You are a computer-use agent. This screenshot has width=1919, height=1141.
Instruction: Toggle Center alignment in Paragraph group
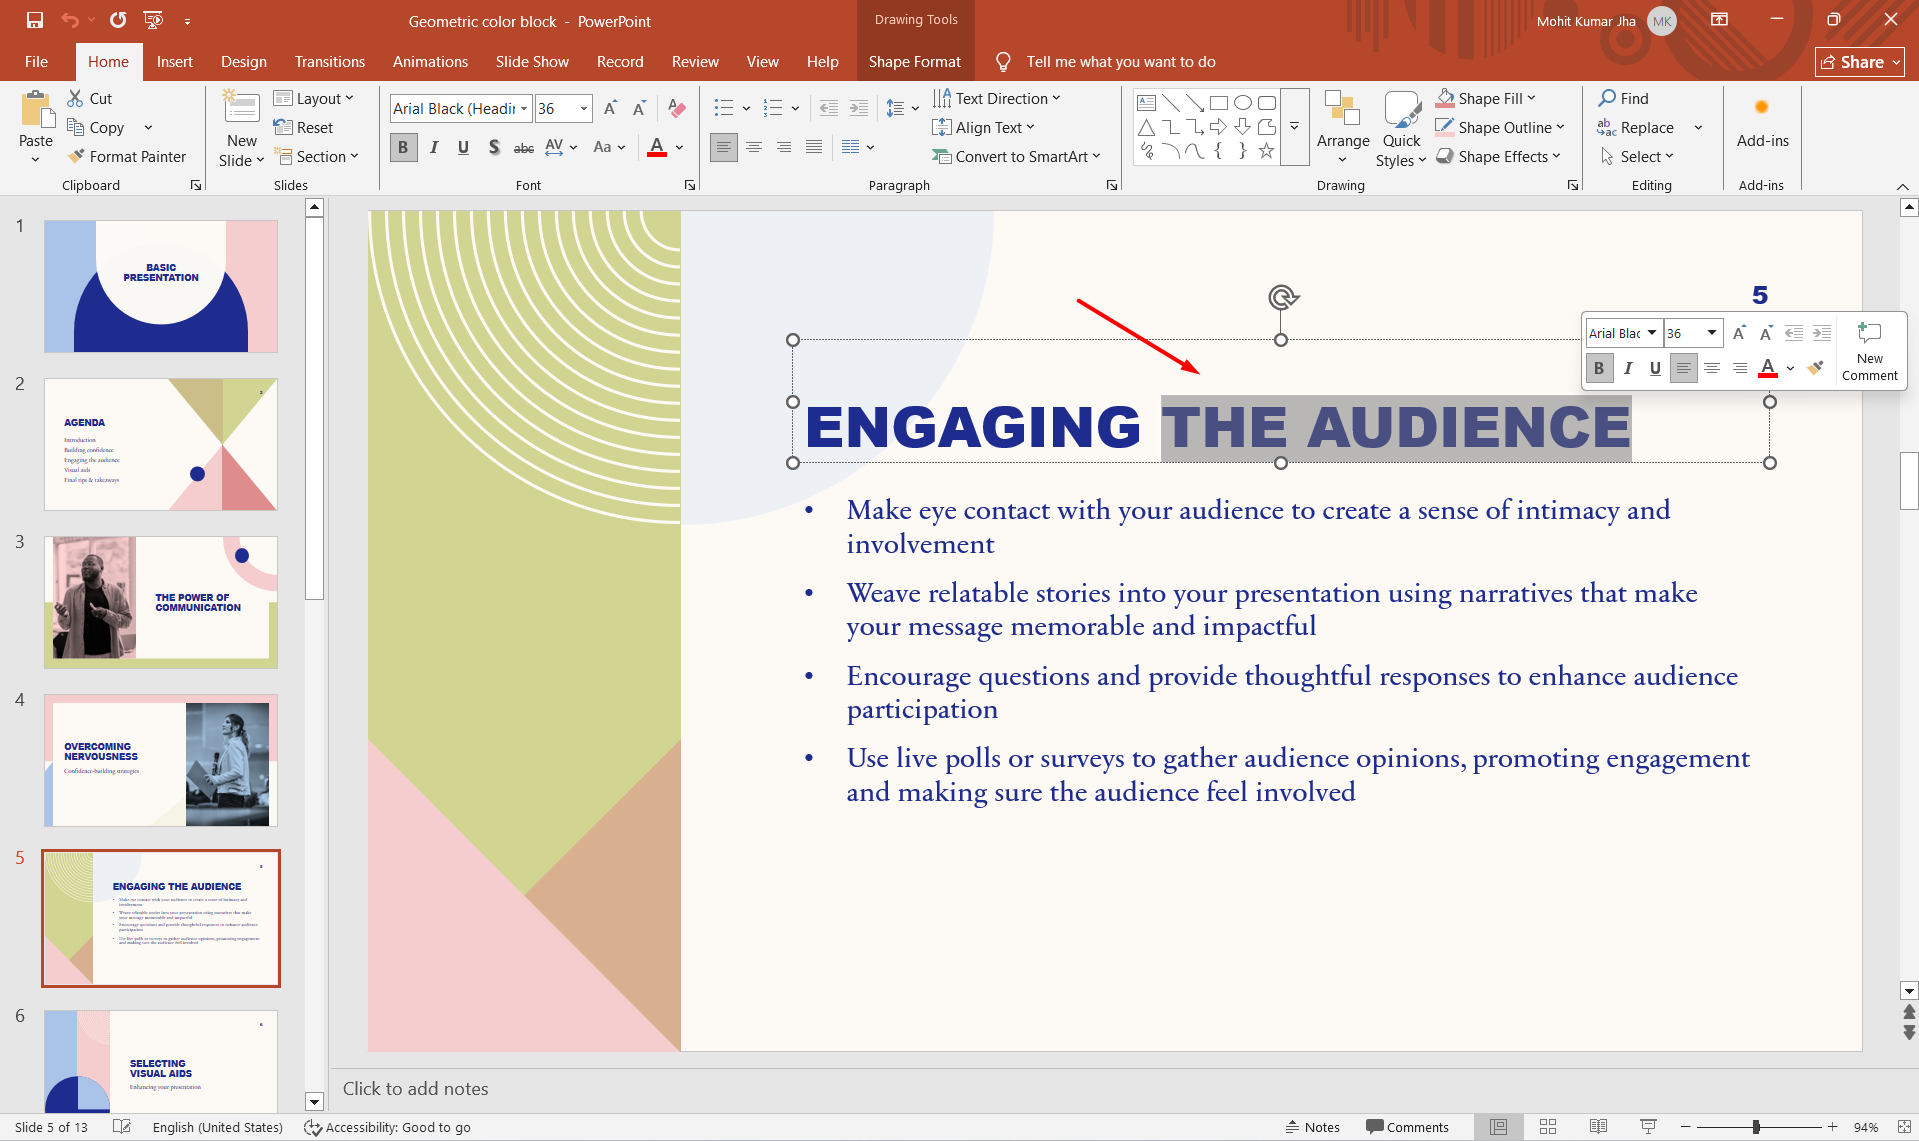point(754,147)
